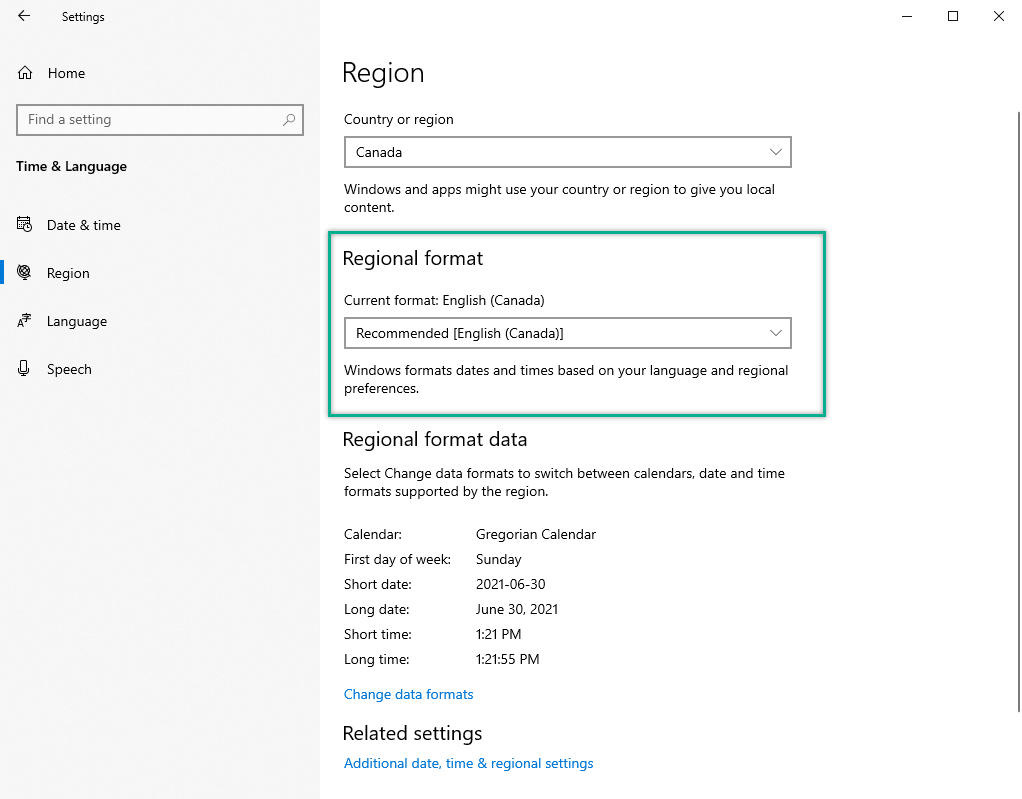Open the Country or region dropdown showing Canada
Screen dimensions: 1022x799
click(566, 152)
